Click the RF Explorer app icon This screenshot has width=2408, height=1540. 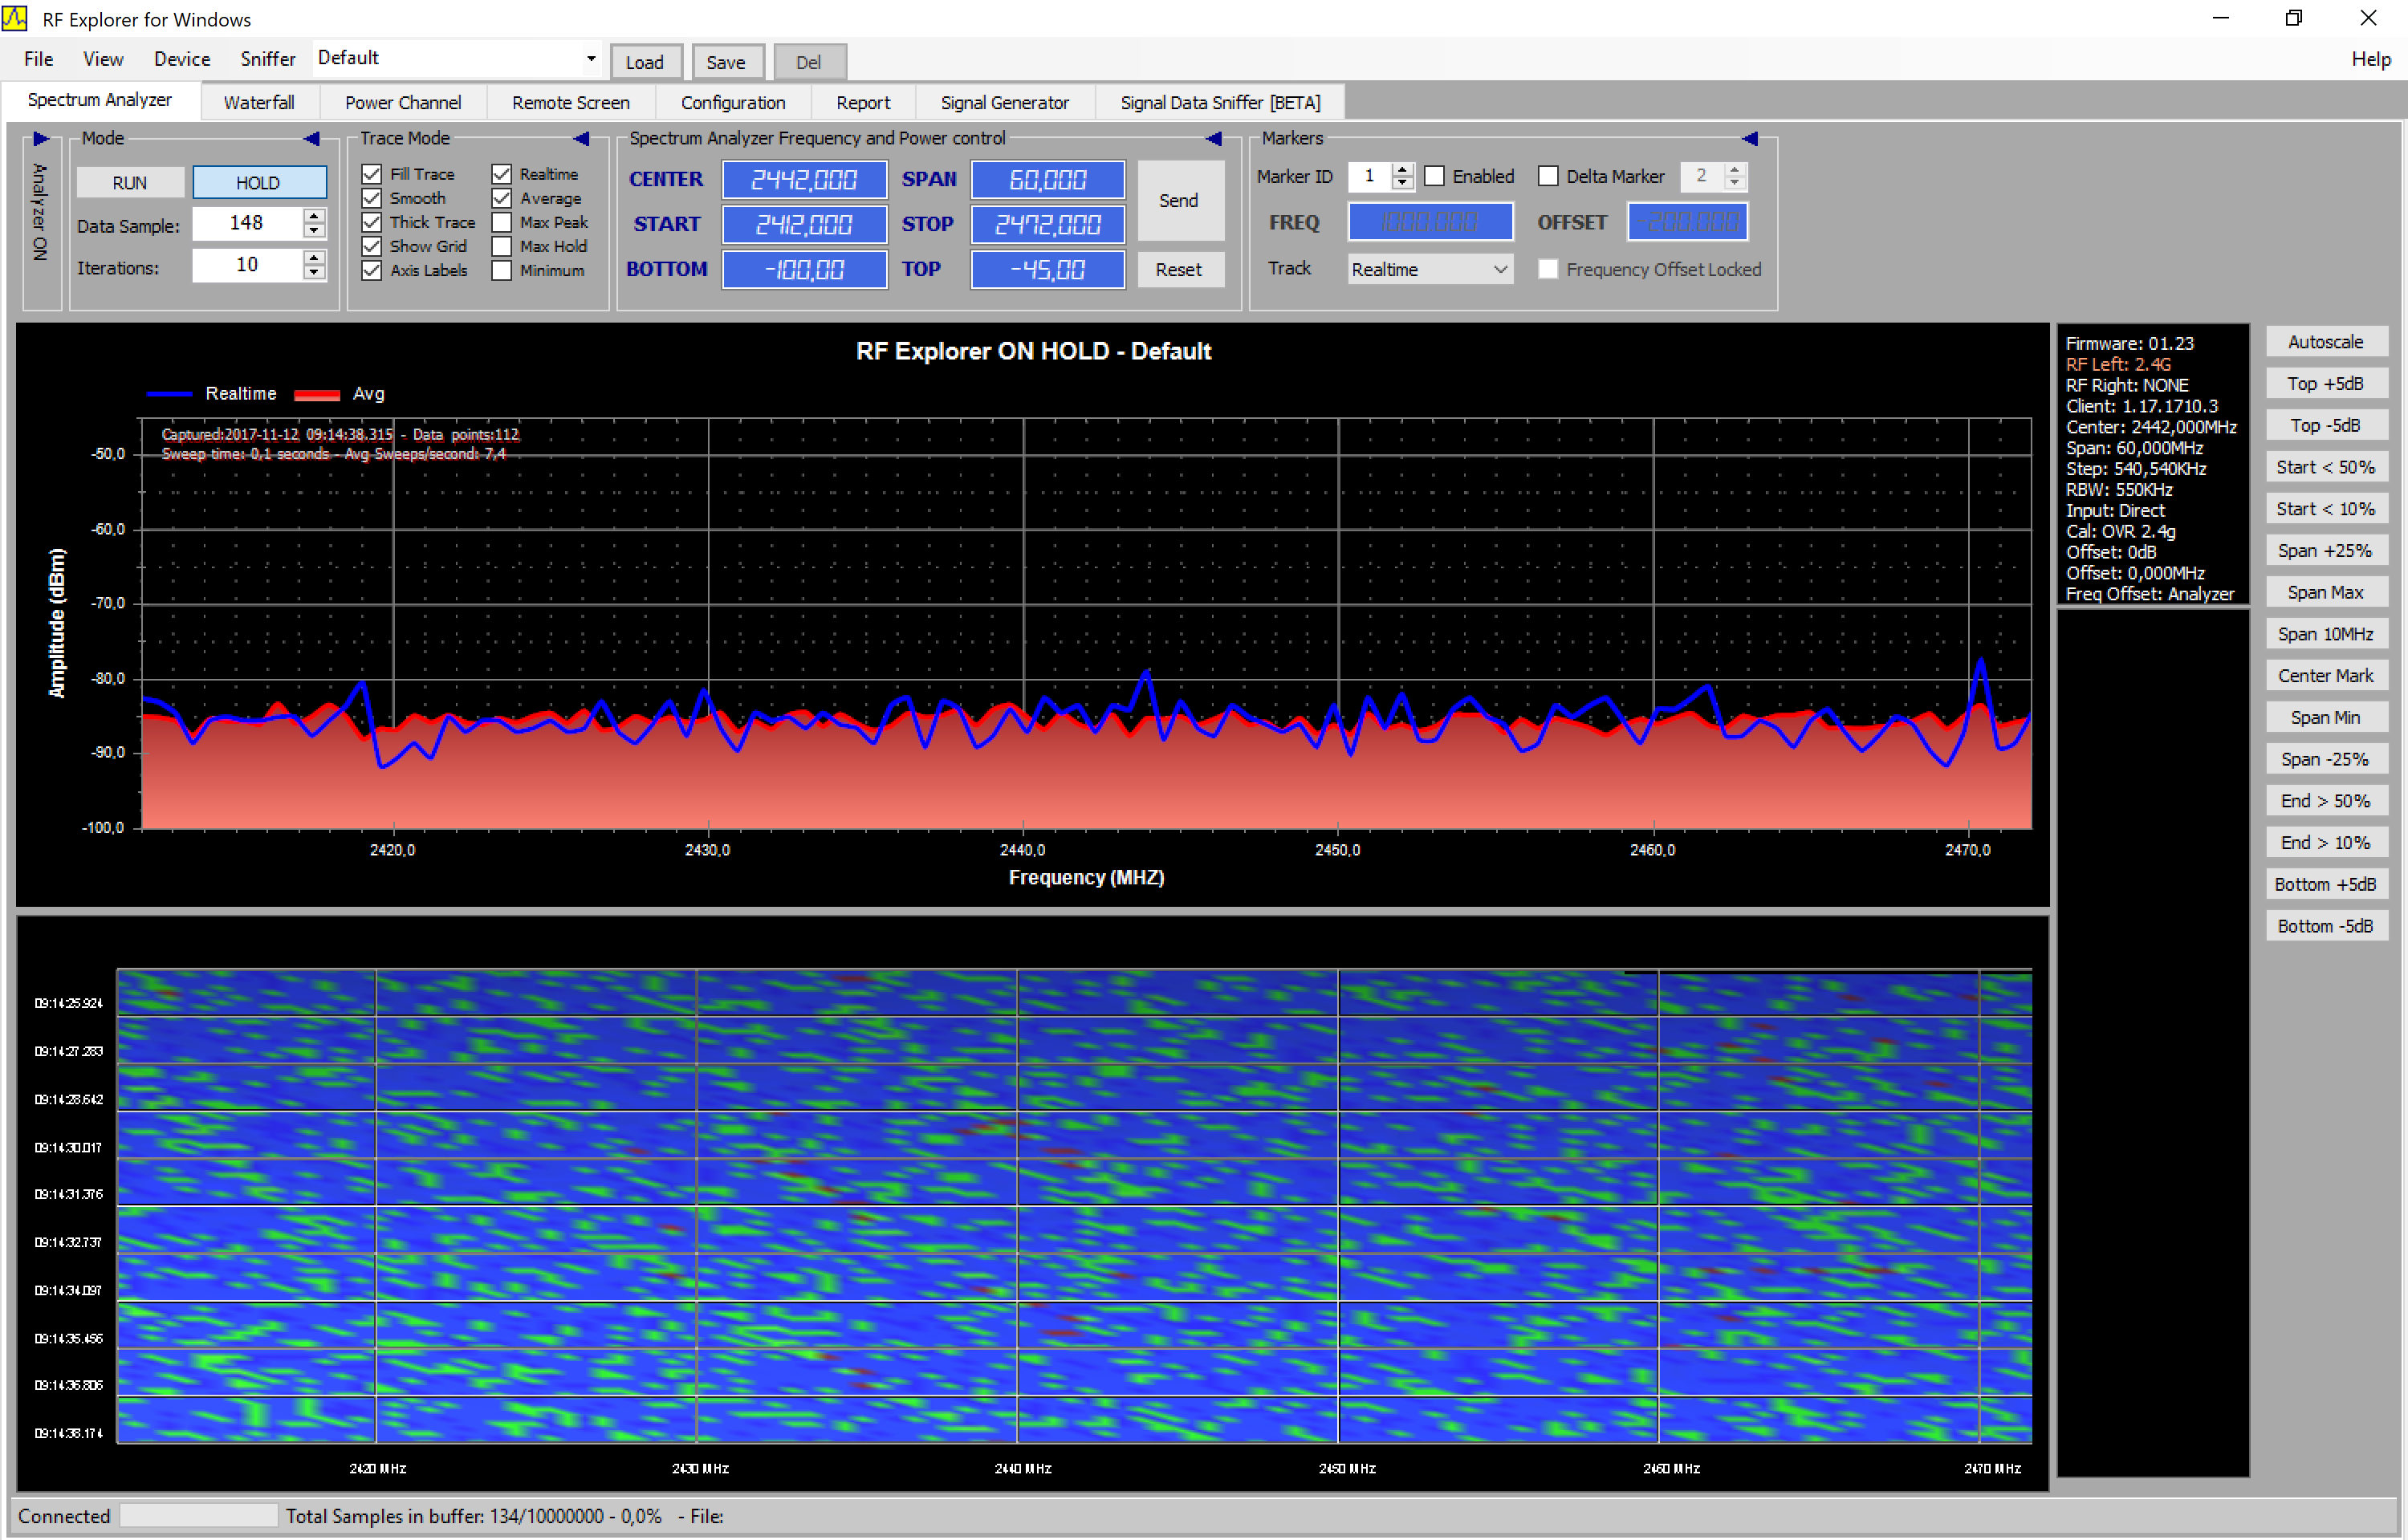pyautogui.click(x=15, y=19)
